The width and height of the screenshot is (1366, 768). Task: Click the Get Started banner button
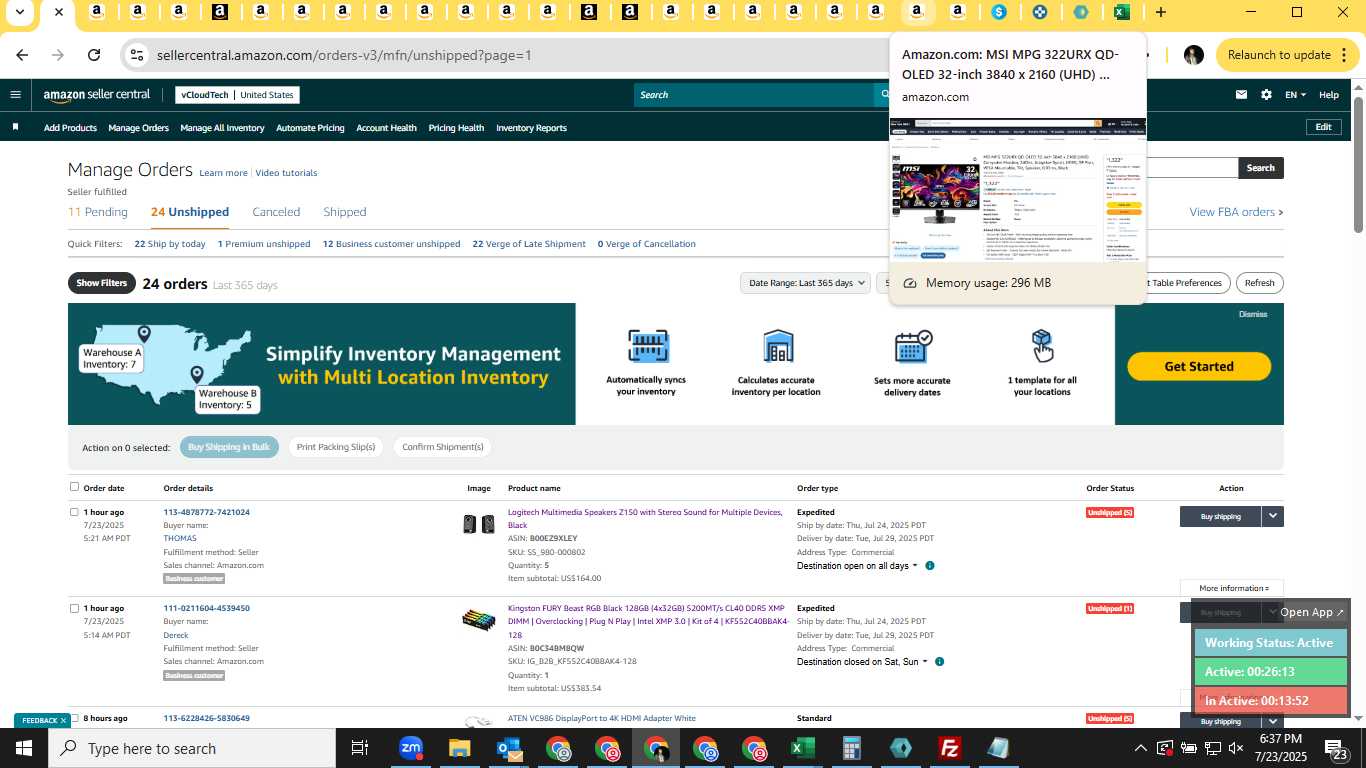point(1199,366)
